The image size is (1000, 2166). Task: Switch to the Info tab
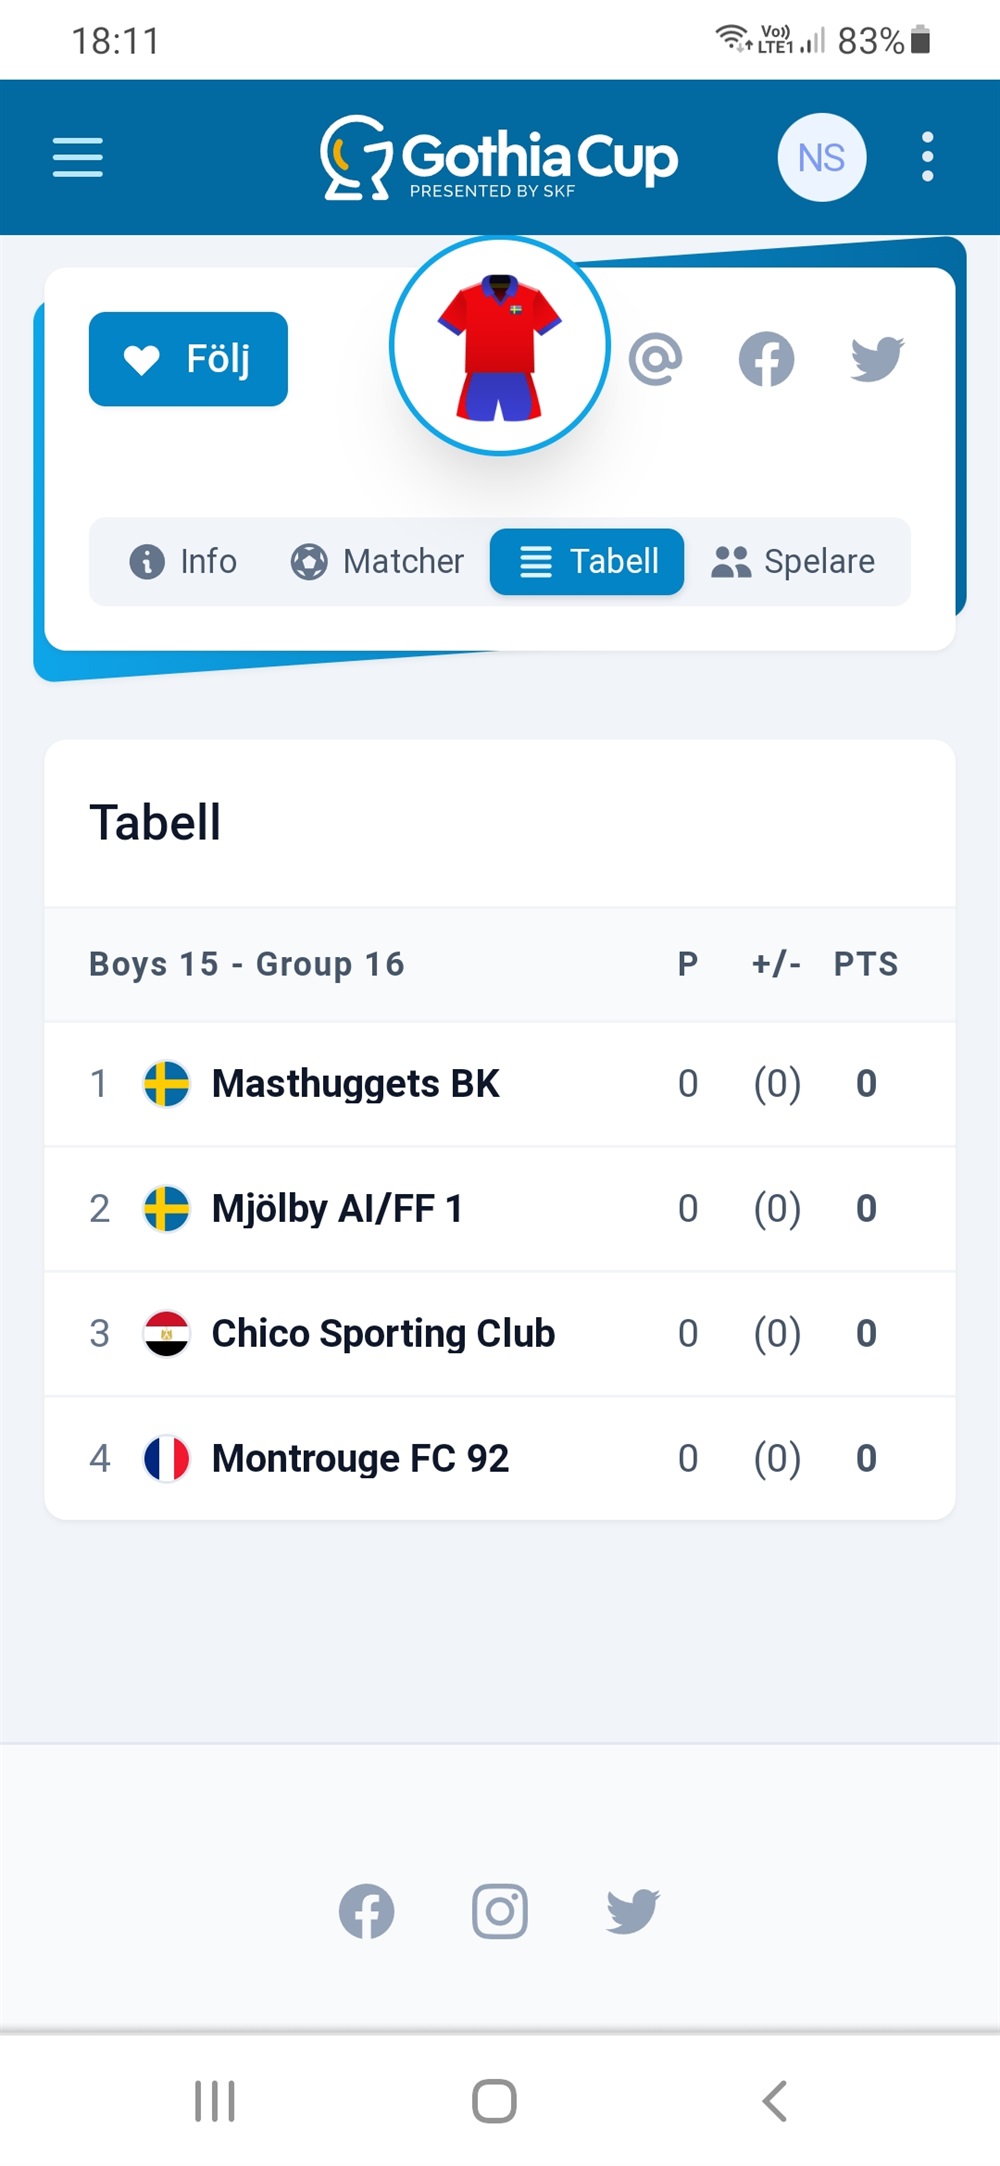(184, 562)
